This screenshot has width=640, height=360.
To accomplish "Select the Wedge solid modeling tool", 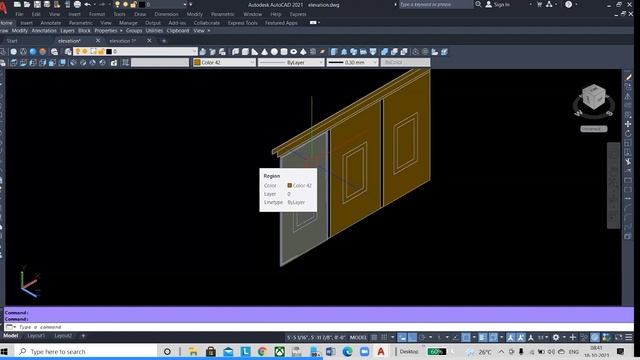I will 255,52.
